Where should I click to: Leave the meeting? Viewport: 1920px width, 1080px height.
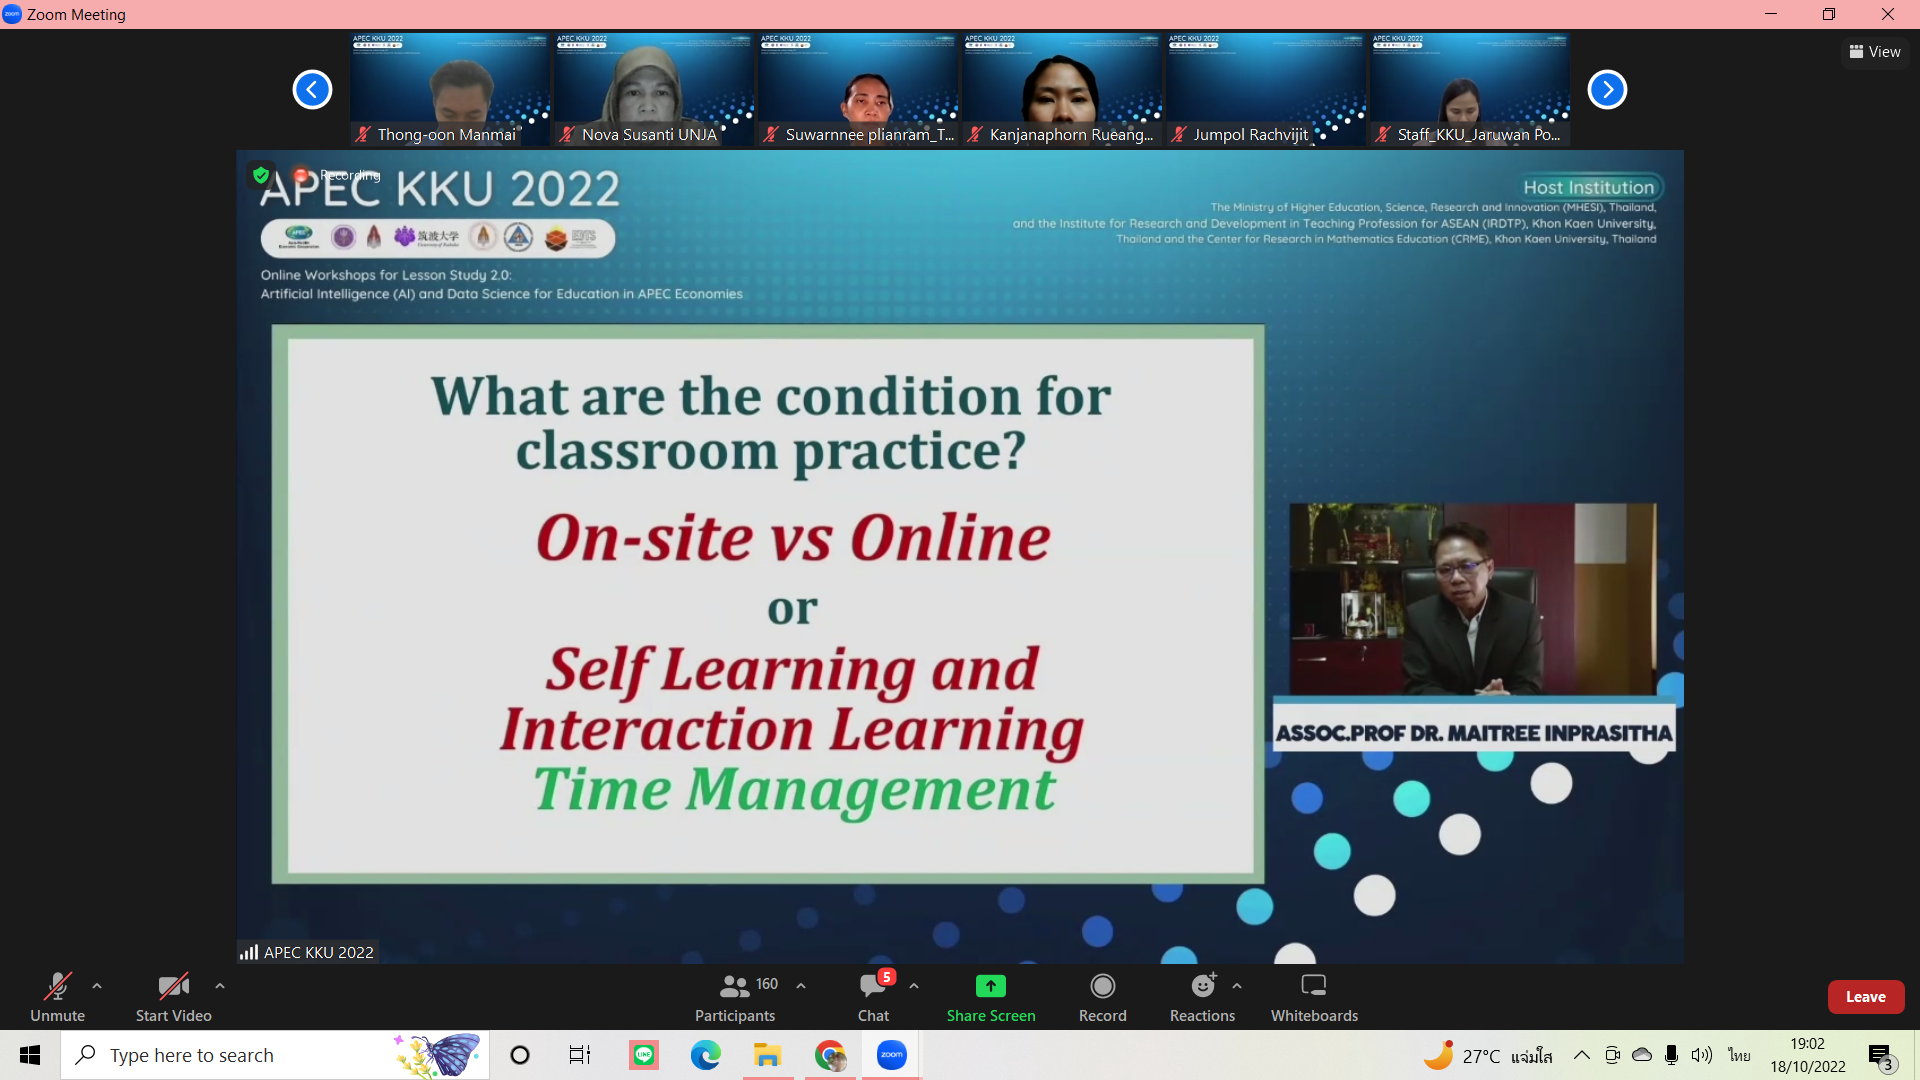coord(1865,997)
